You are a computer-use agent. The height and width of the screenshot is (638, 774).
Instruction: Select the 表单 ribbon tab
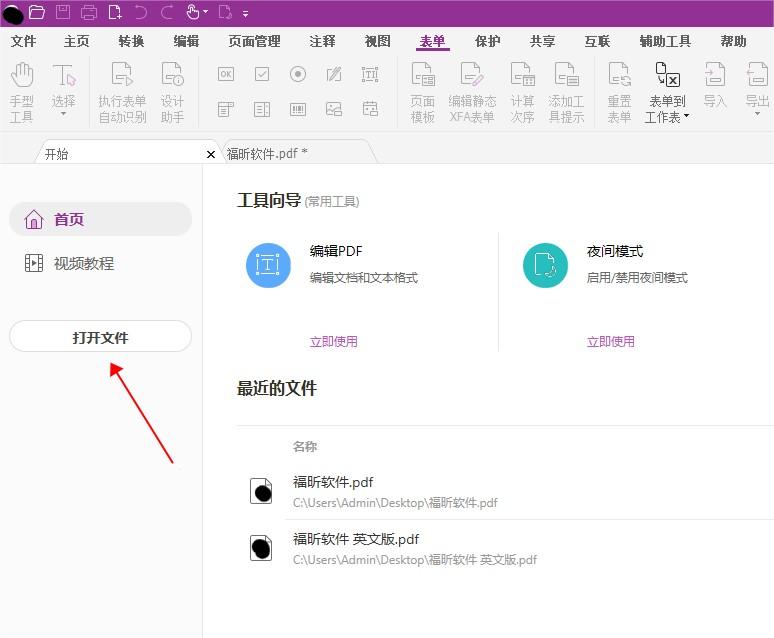[x=432, y=41]
